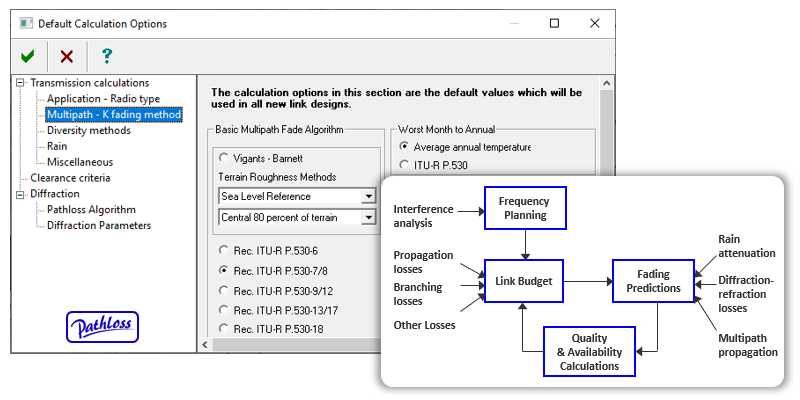This screenshot has width=800, height=400.
Task: Collapse the Diffraction tree node
Action: tap(20, 194)
